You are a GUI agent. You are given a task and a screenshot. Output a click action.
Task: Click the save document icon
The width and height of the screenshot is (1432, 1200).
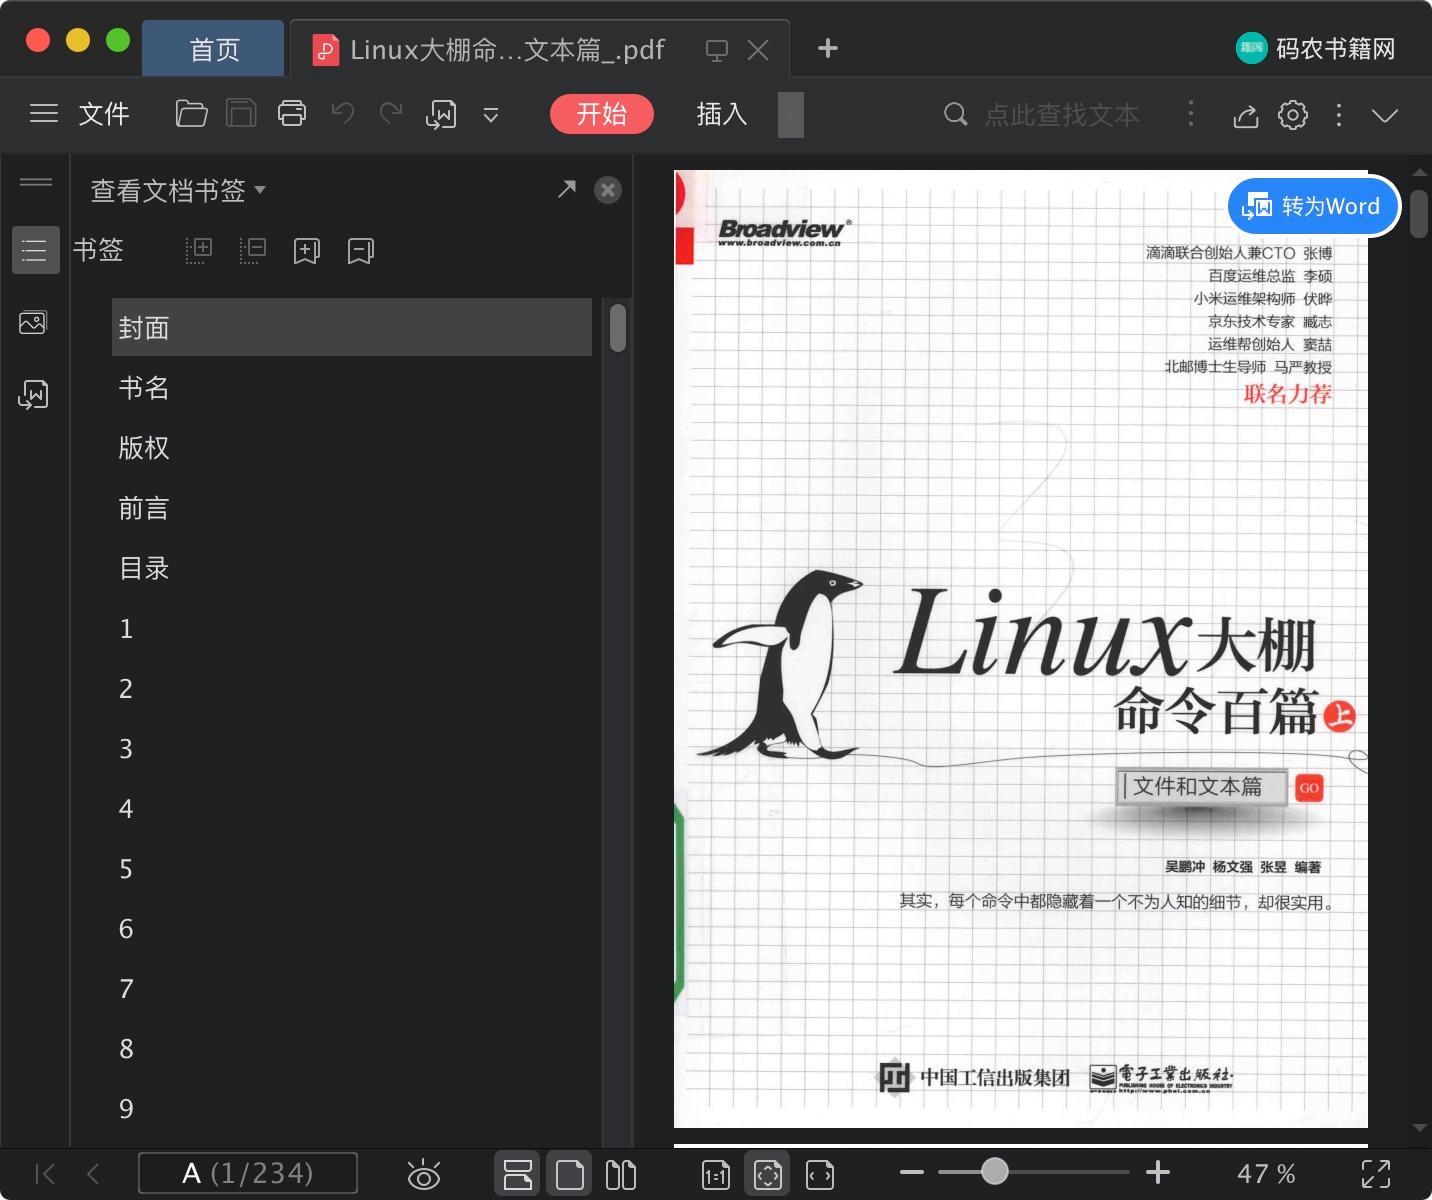coord(241,114)
